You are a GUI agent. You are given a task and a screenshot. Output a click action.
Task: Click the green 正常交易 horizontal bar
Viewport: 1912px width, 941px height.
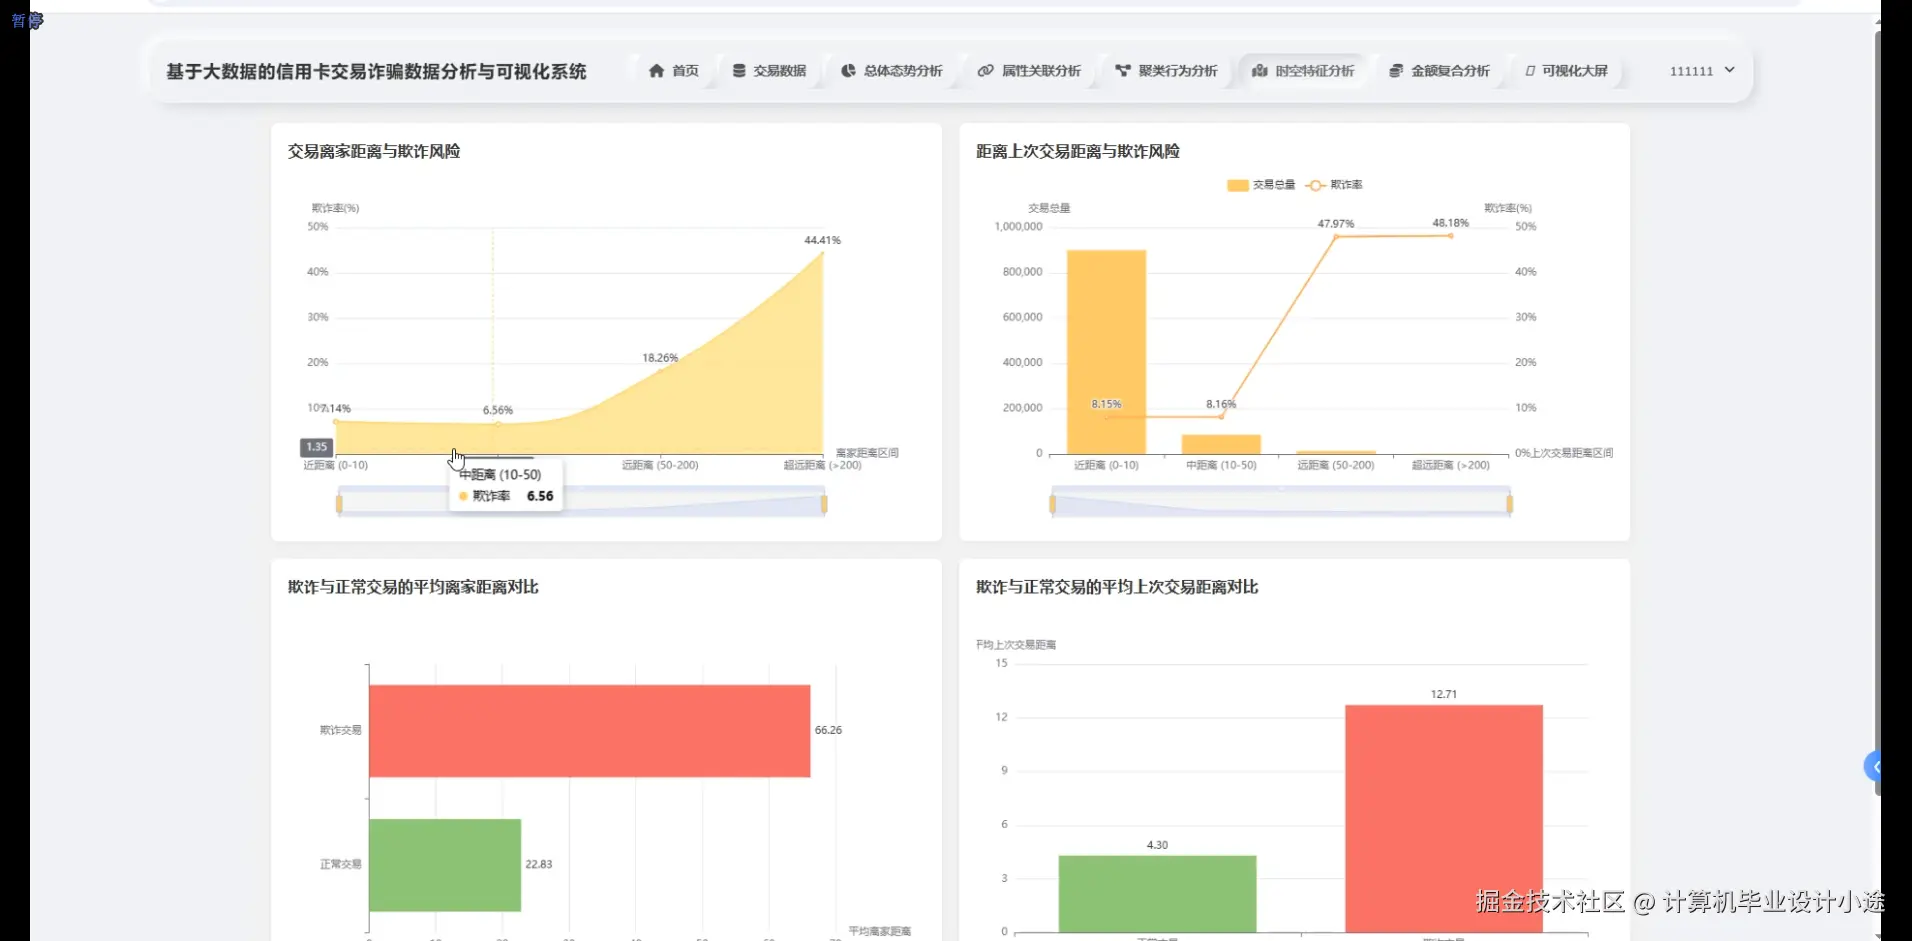pyautogui.click(x=445, y=865)
